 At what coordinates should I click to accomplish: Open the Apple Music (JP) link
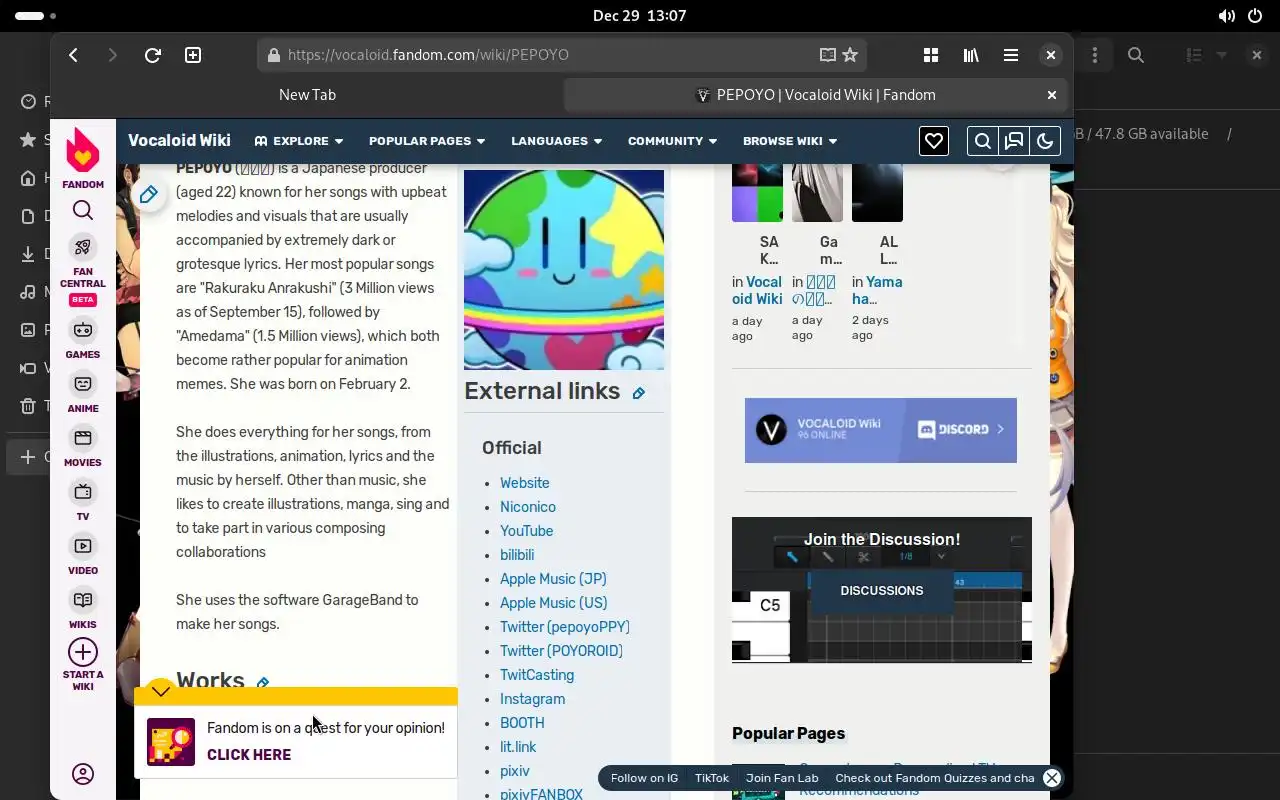pos(553,579)
